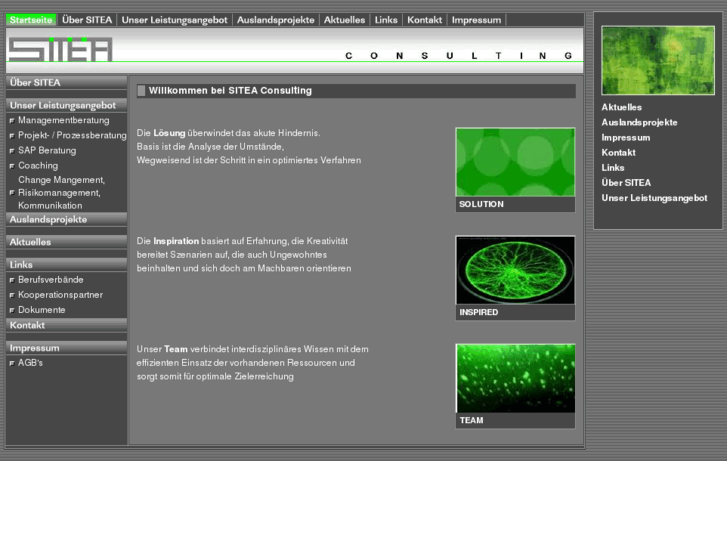Click the green abstract image in right panel

coord(657,60)
